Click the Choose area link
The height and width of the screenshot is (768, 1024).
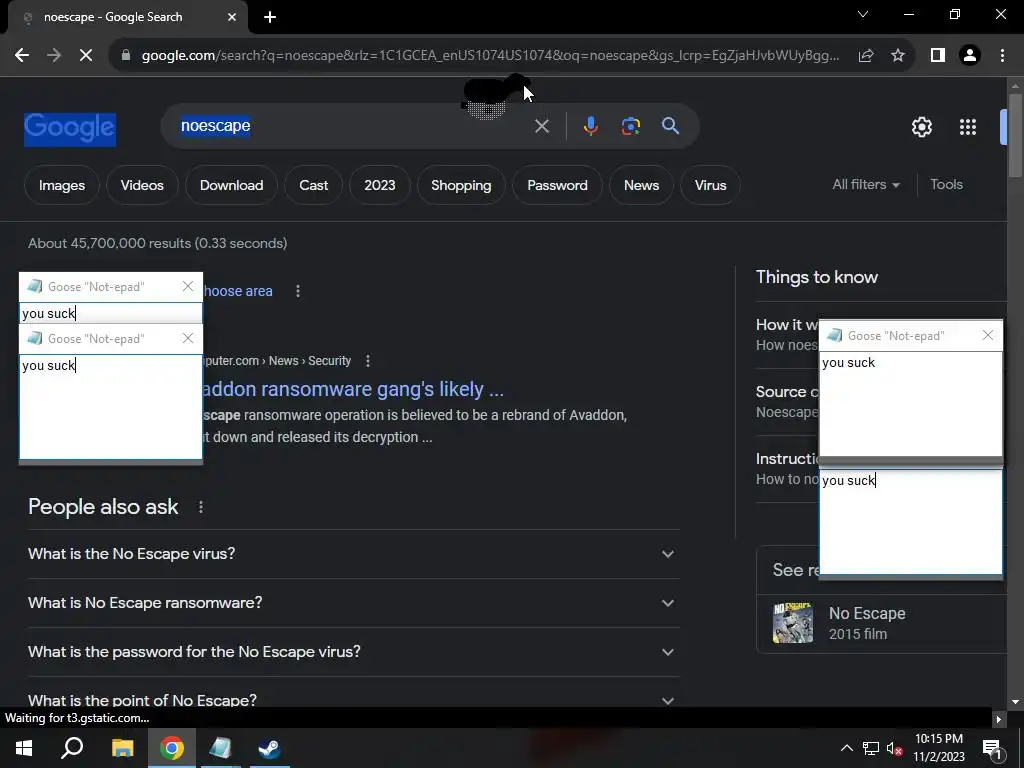pos(238,291)
